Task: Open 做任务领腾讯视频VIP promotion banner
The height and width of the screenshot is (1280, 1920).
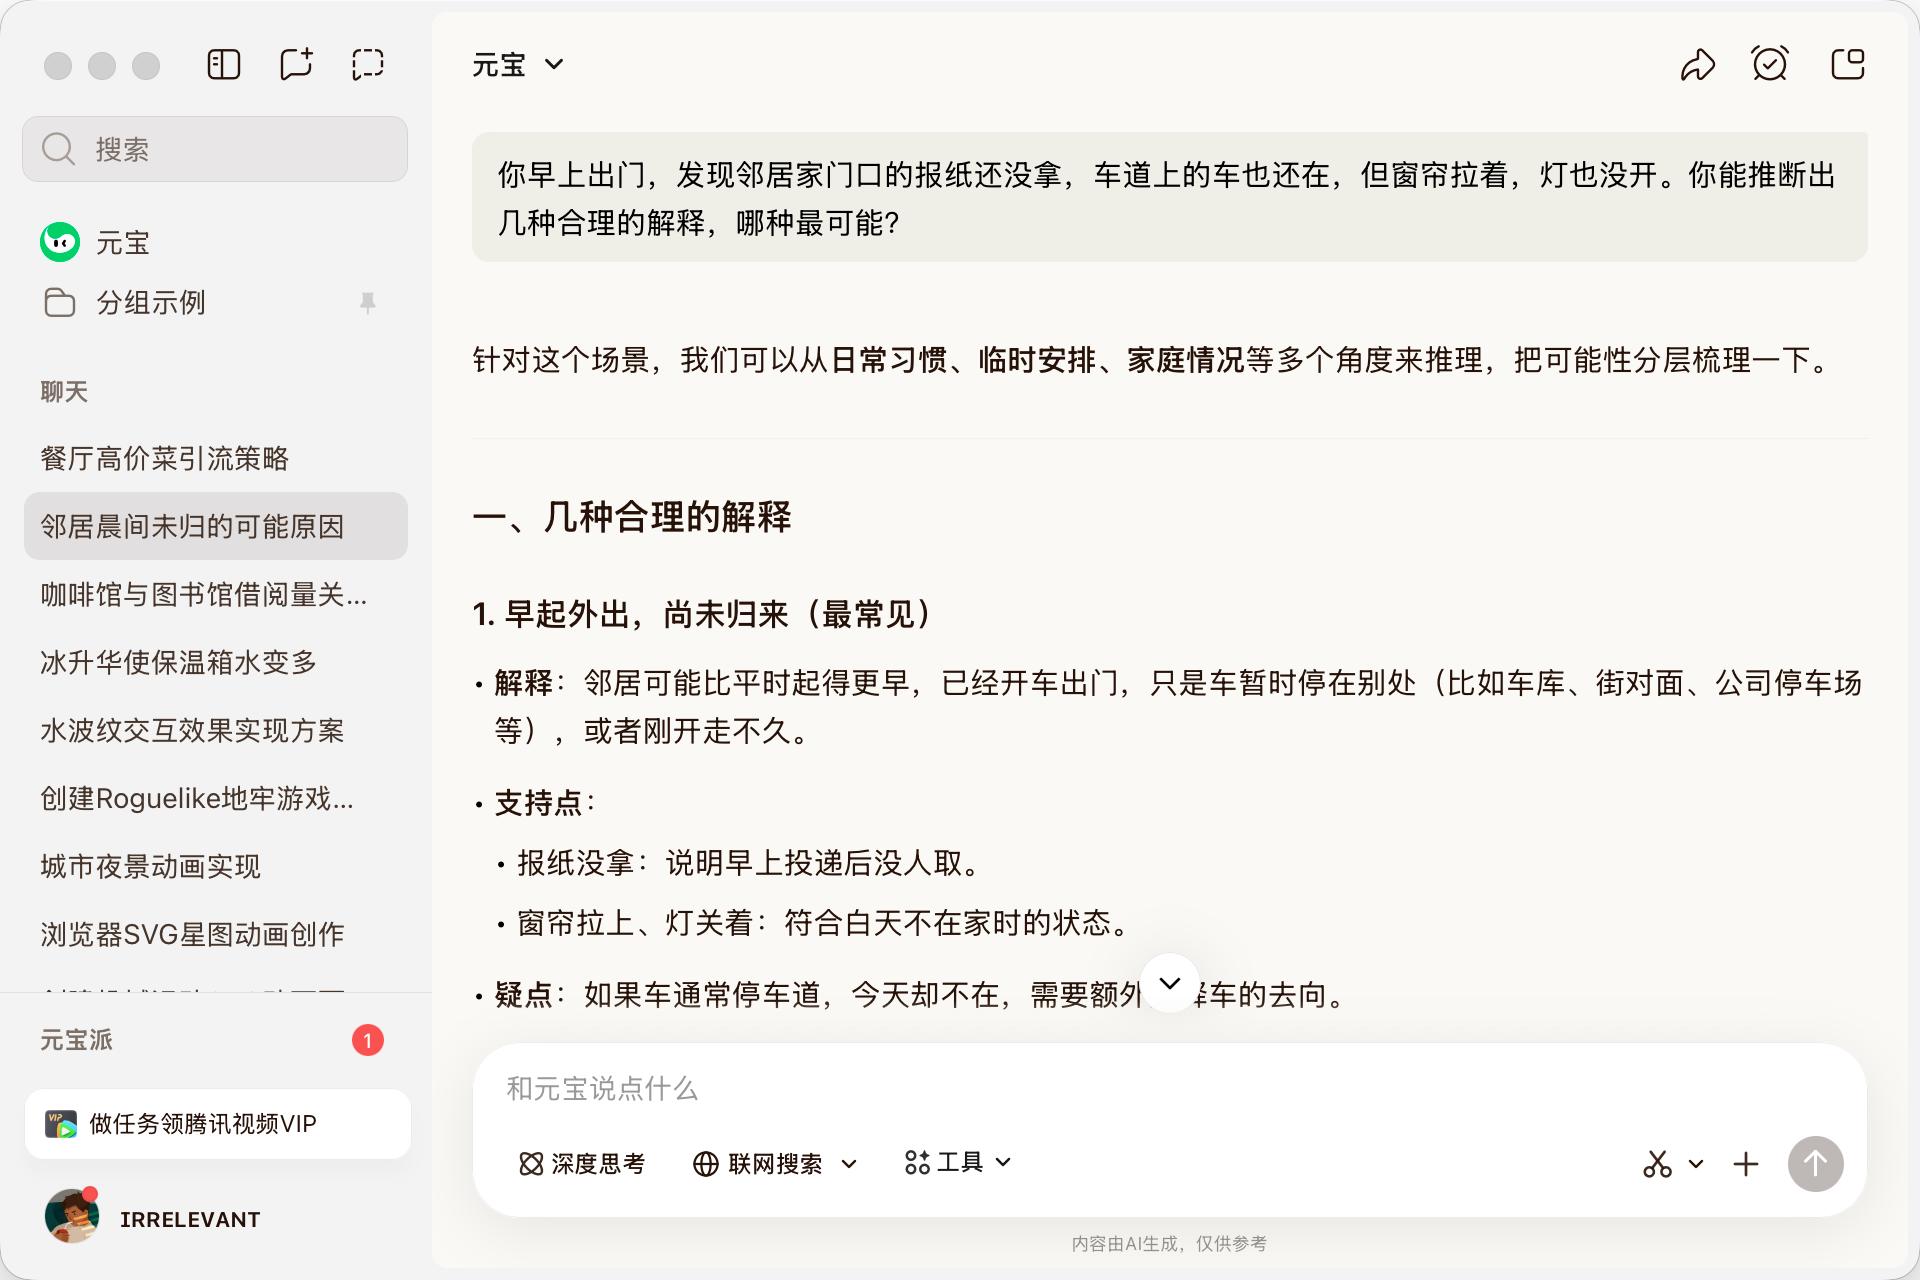Action: coord(218,1123)
